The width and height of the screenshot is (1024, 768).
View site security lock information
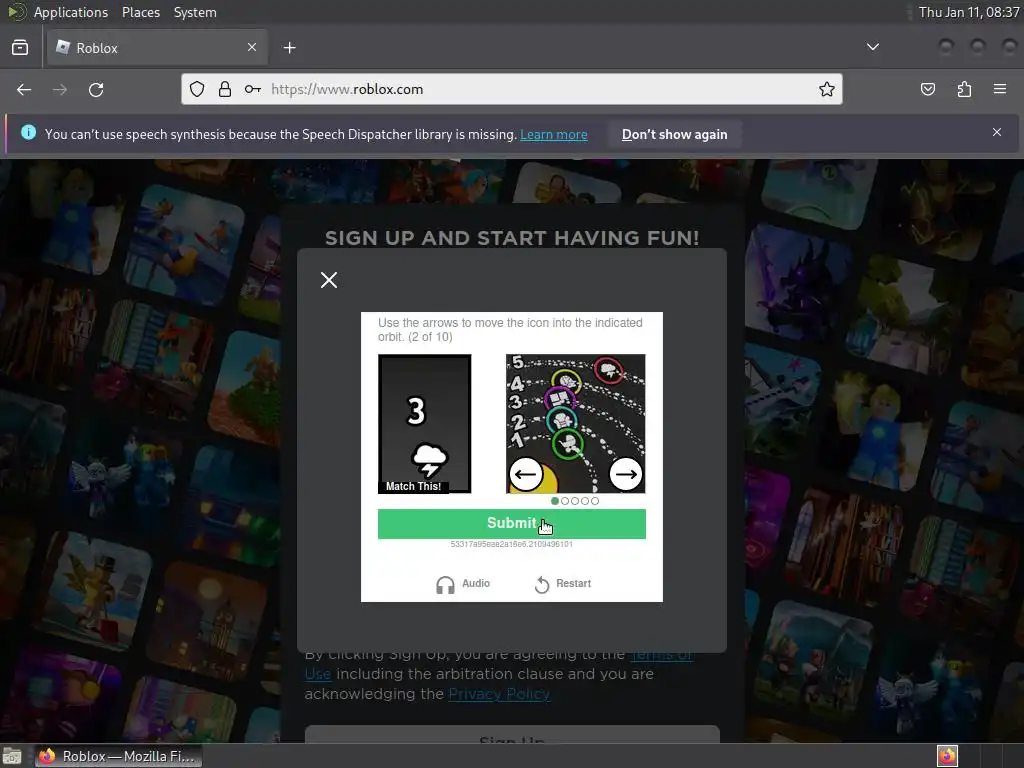tap(225, 89)
